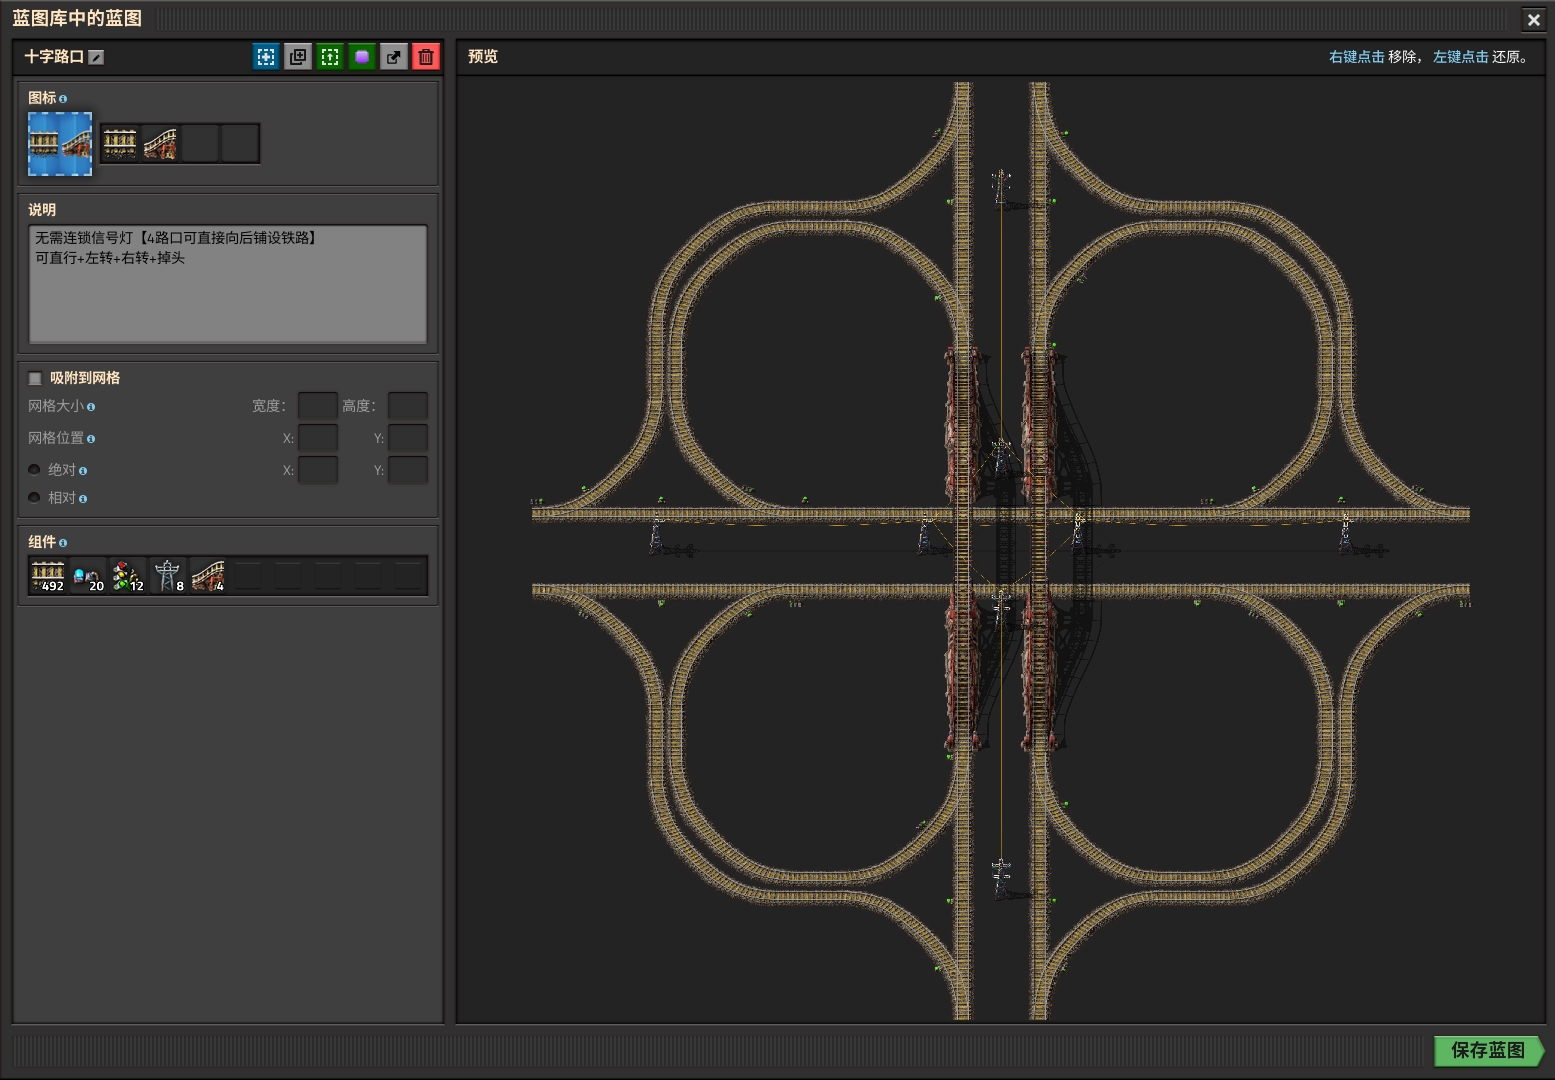The width and height of the screenshot is (1555, 1080).
Task: Click the electric pole component showing 8
Action: coord(168,576)
